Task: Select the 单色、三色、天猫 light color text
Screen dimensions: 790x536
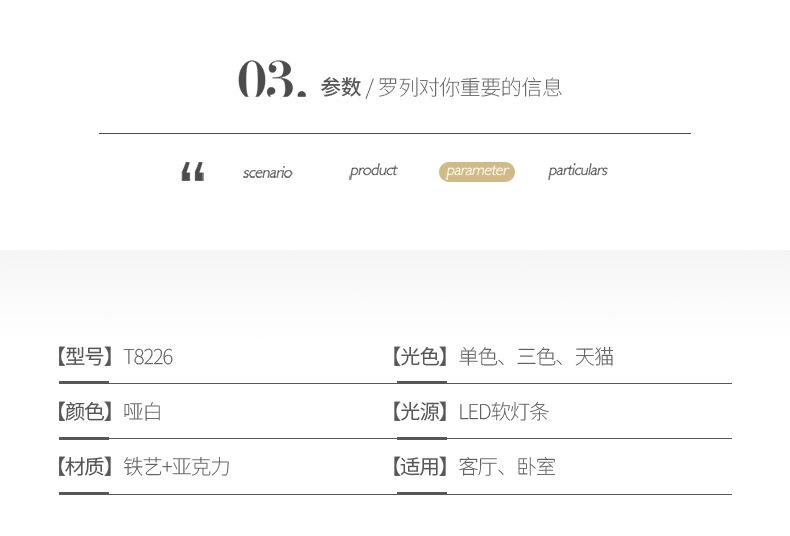Action: pos(536,357)
